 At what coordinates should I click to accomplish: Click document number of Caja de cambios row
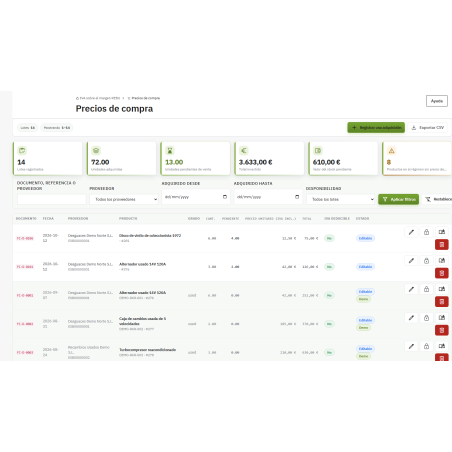pyautogui.click(x=25, y=324)
